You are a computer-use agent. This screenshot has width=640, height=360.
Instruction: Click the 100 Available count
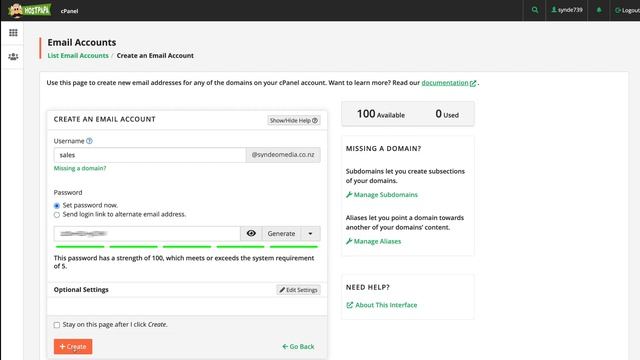[381, 114]
